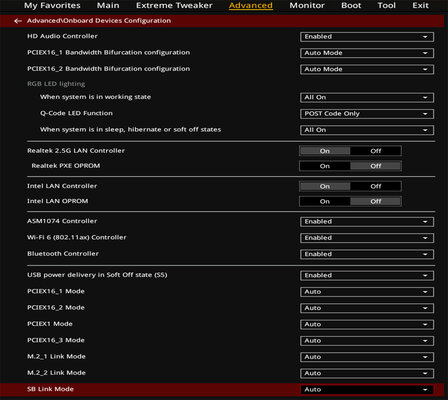Select the Tool menu tab

pos(386,5)
